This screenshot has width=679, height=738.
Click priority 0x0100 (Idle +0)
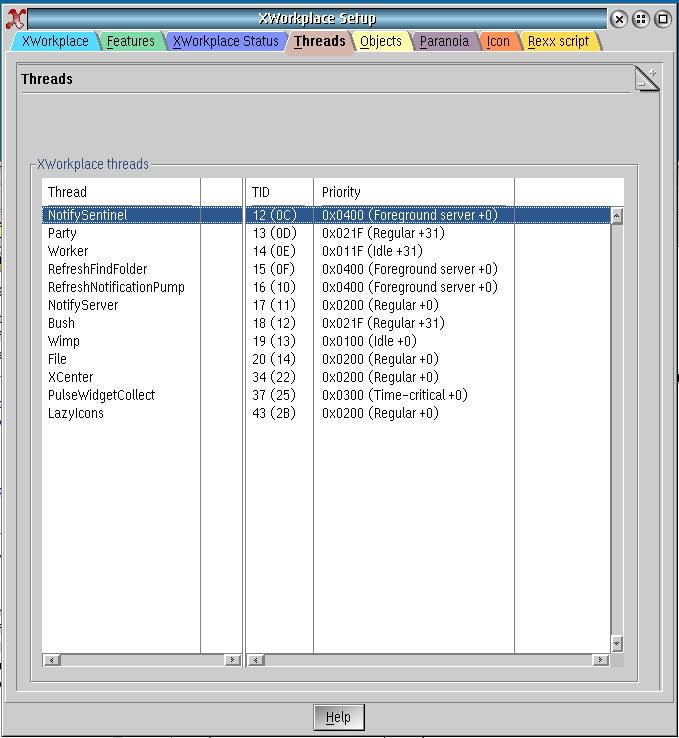369,341
